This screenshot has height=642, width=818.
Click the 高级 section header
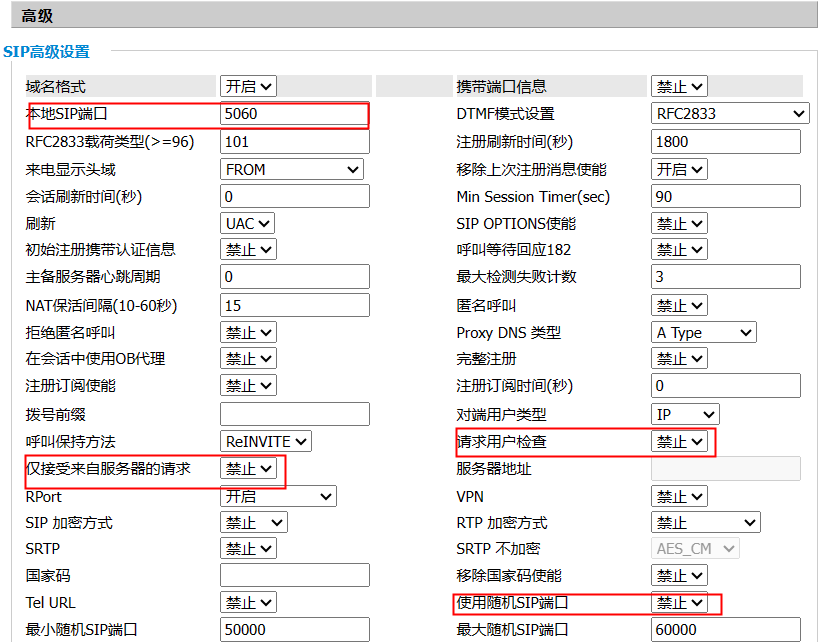(x=38, y=15)
